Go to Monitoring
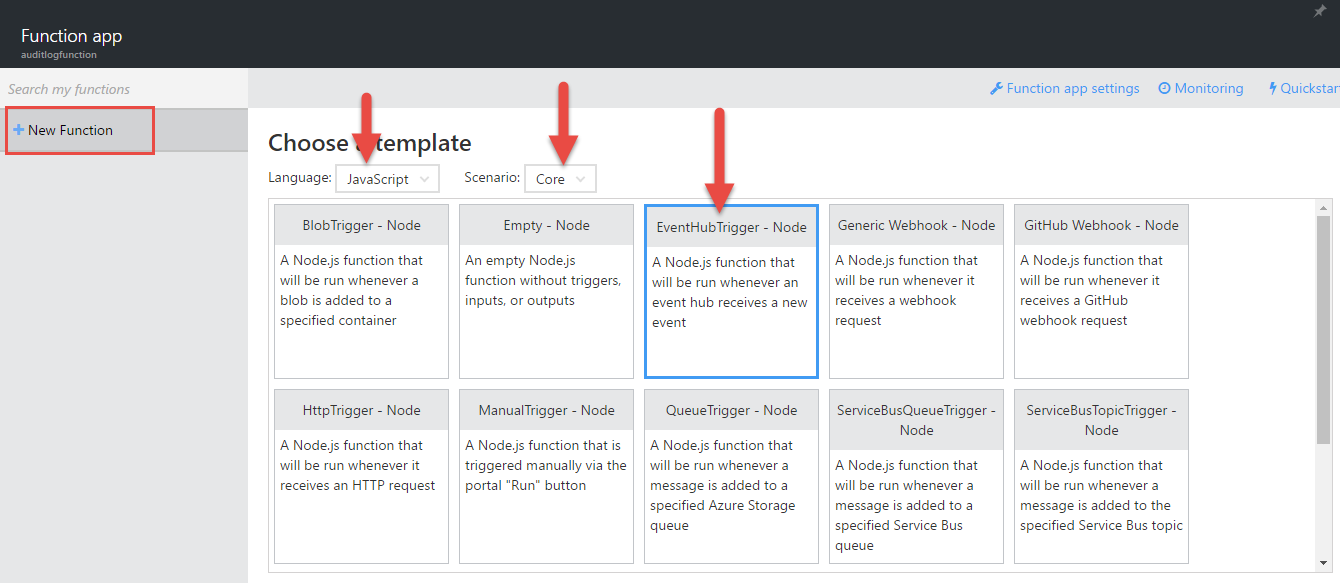 click(x=1201, y=88)
